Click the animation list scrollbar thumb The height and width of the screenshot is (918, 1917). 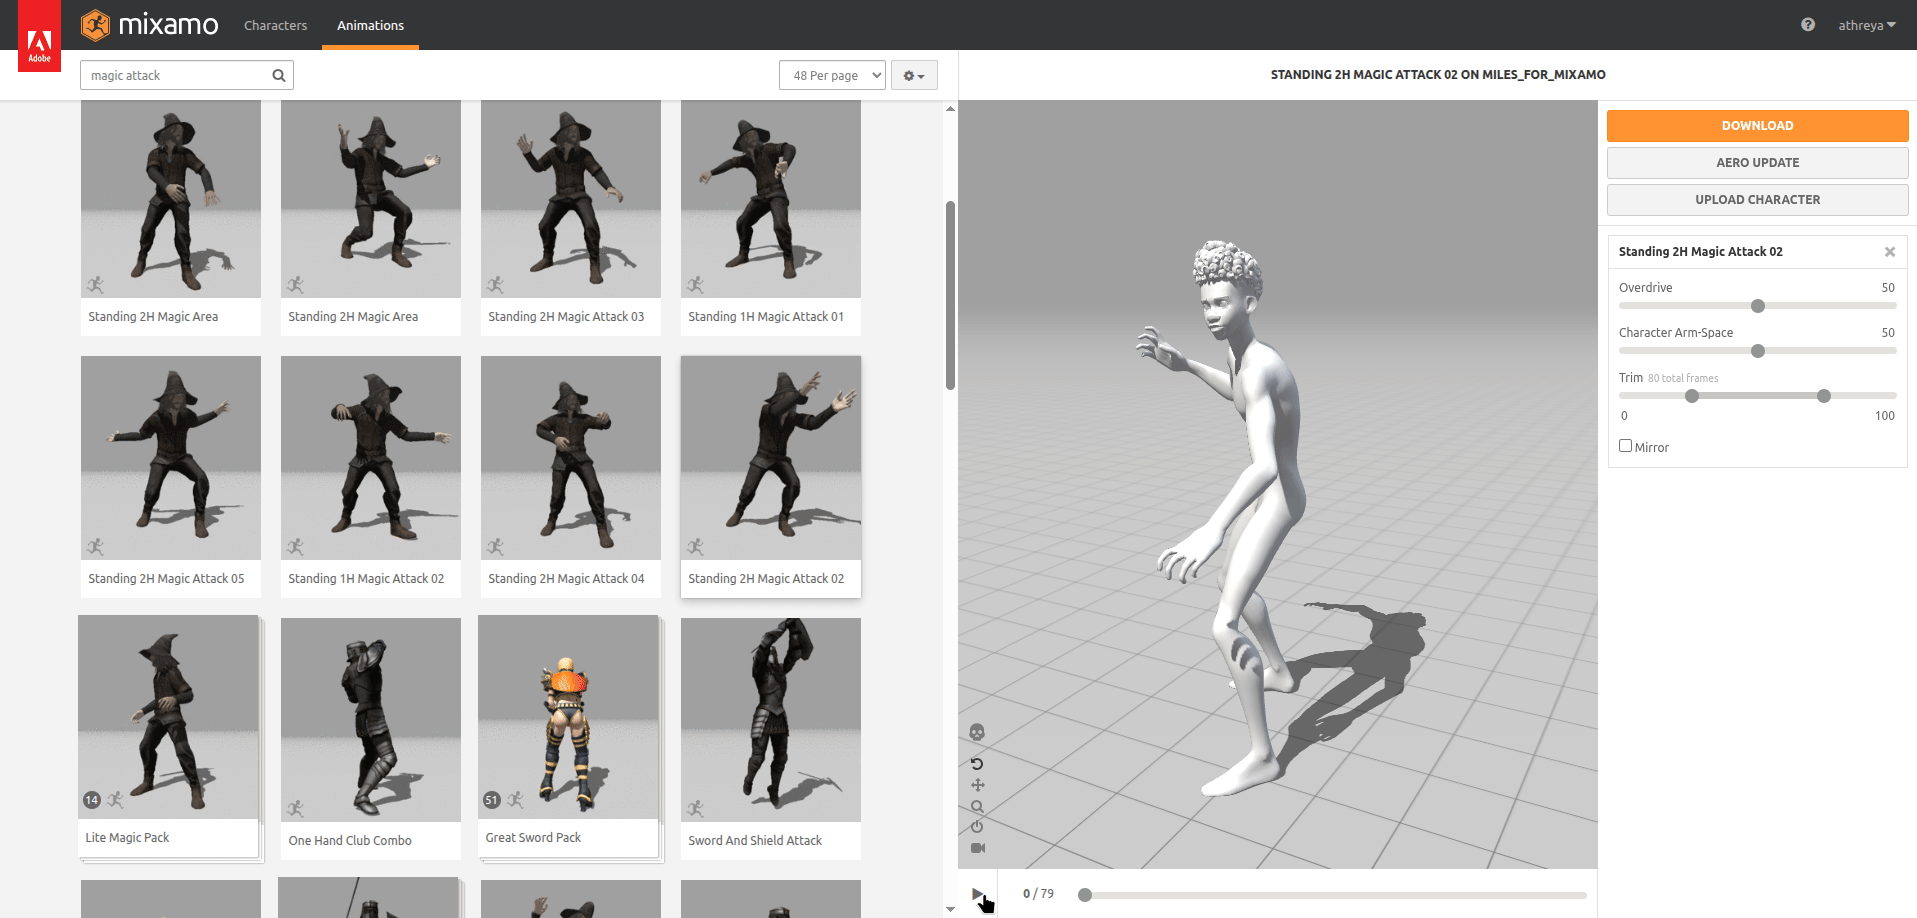point(950,295)
